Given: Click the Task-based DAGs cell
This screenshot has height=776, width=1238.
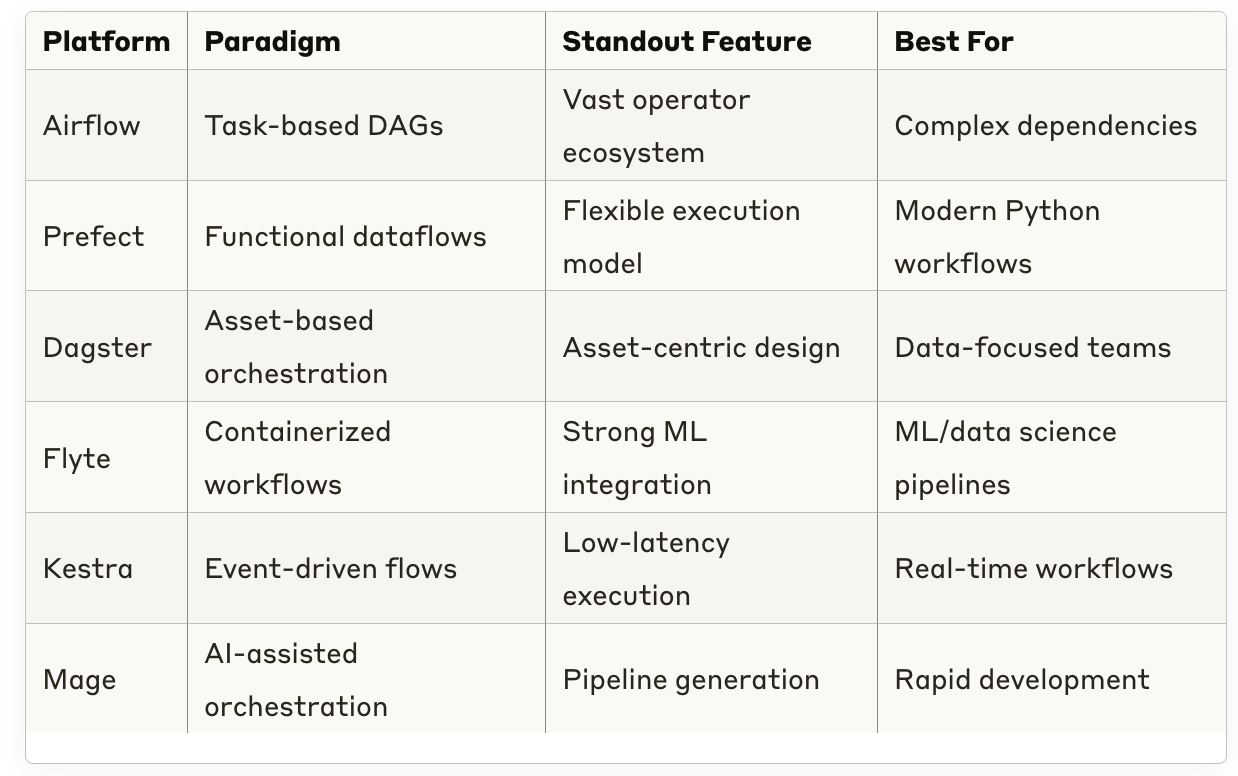Looking at the screenshot, I should click(323, 126).
